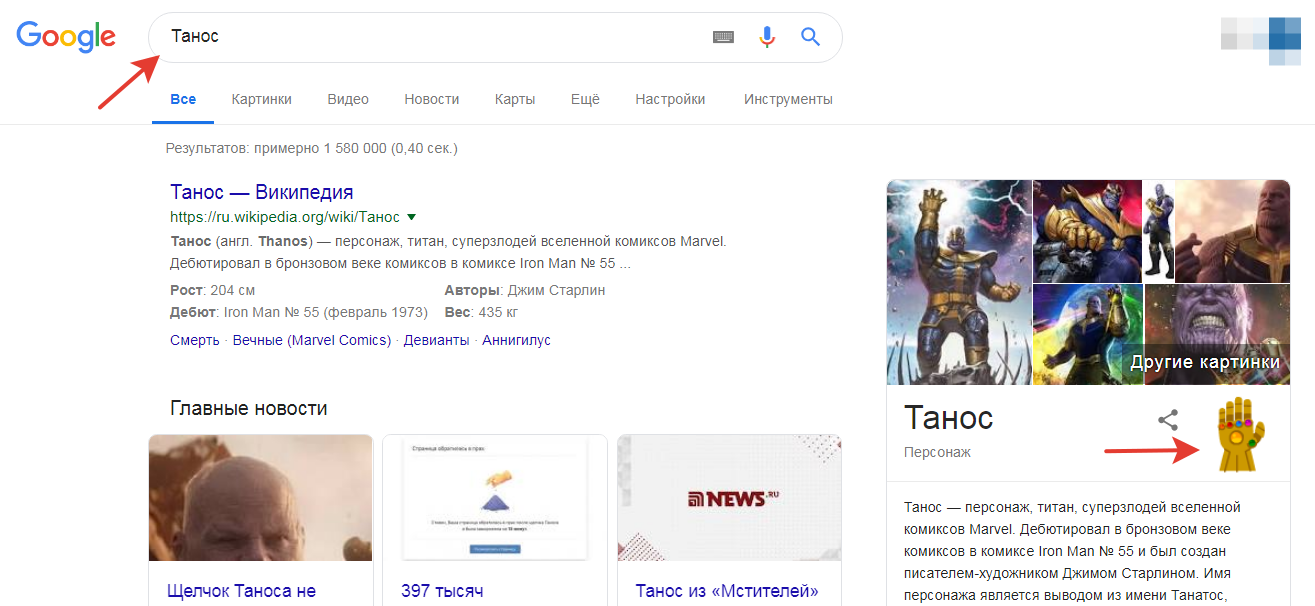The width and height of the screenshot is (1315, 606).
Task: Open the NEWS.ru news card image
Action: coord(729,498)
